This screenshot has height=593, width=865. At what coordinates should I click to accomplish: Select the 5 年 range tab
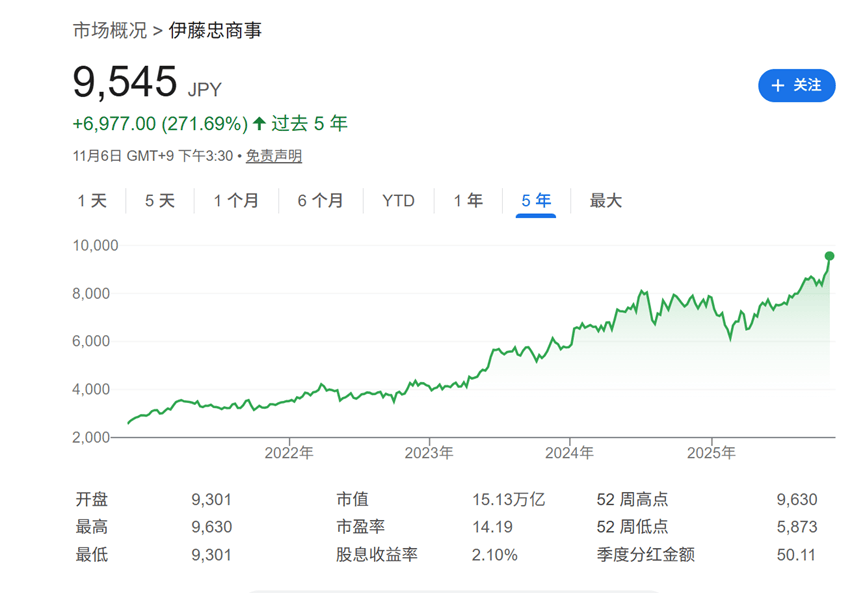click(x=536, y=201)
